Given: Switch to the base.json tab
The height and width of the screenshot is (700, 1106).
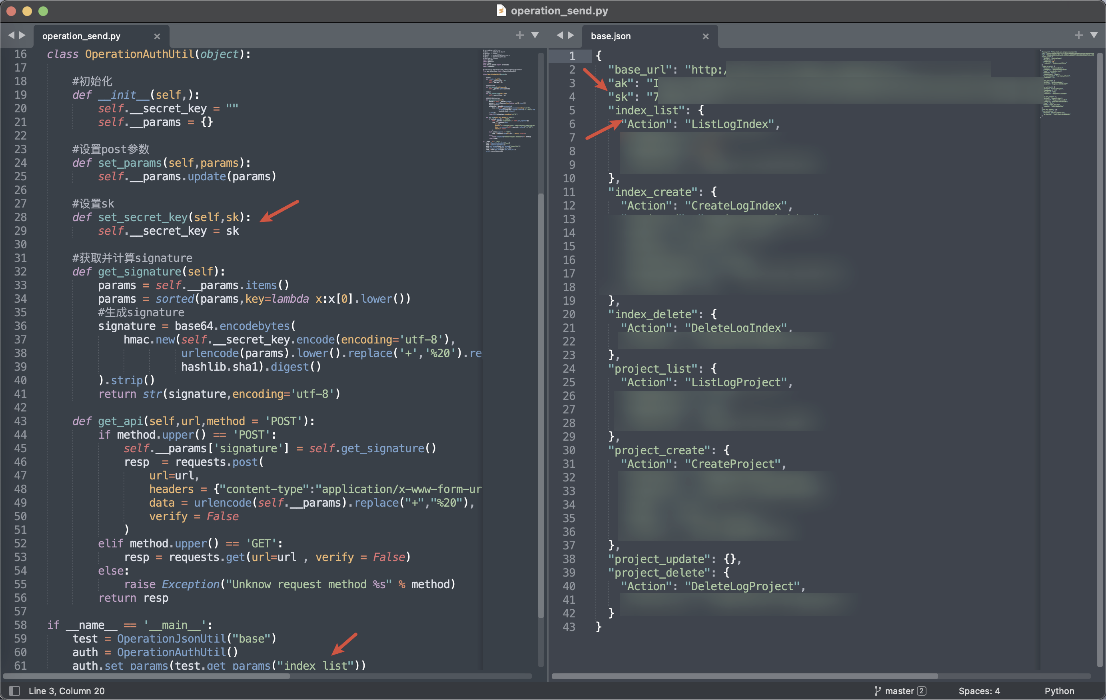Looking at the screenshot, I should 611,36.
